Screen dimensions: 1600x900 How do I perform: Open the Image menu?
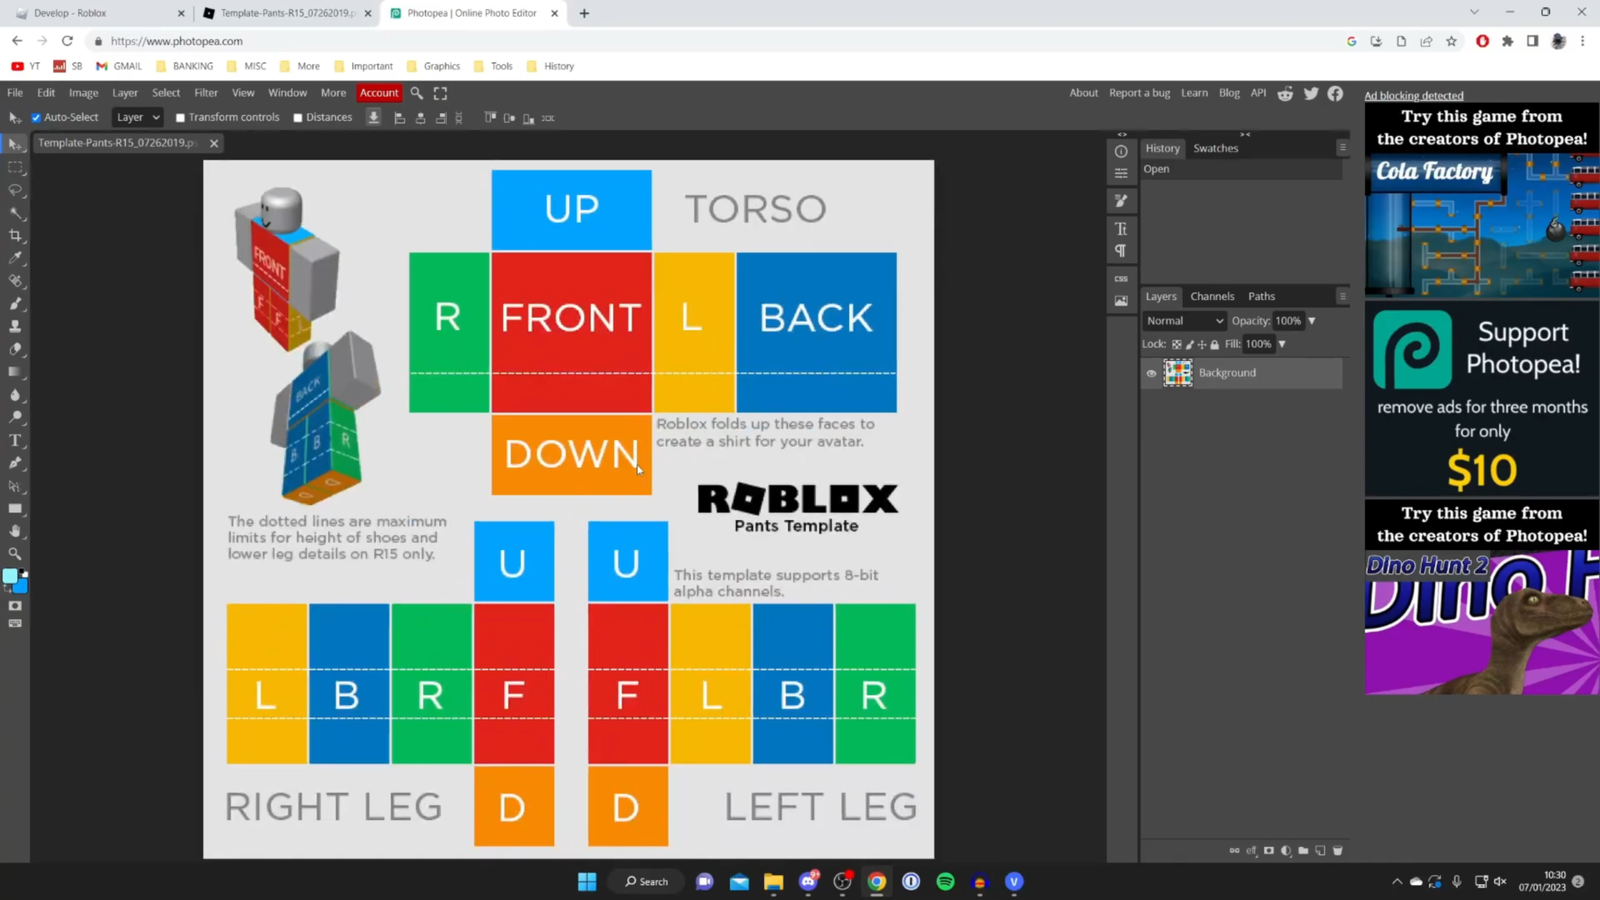pyautogui.click(x=83, y=92)
